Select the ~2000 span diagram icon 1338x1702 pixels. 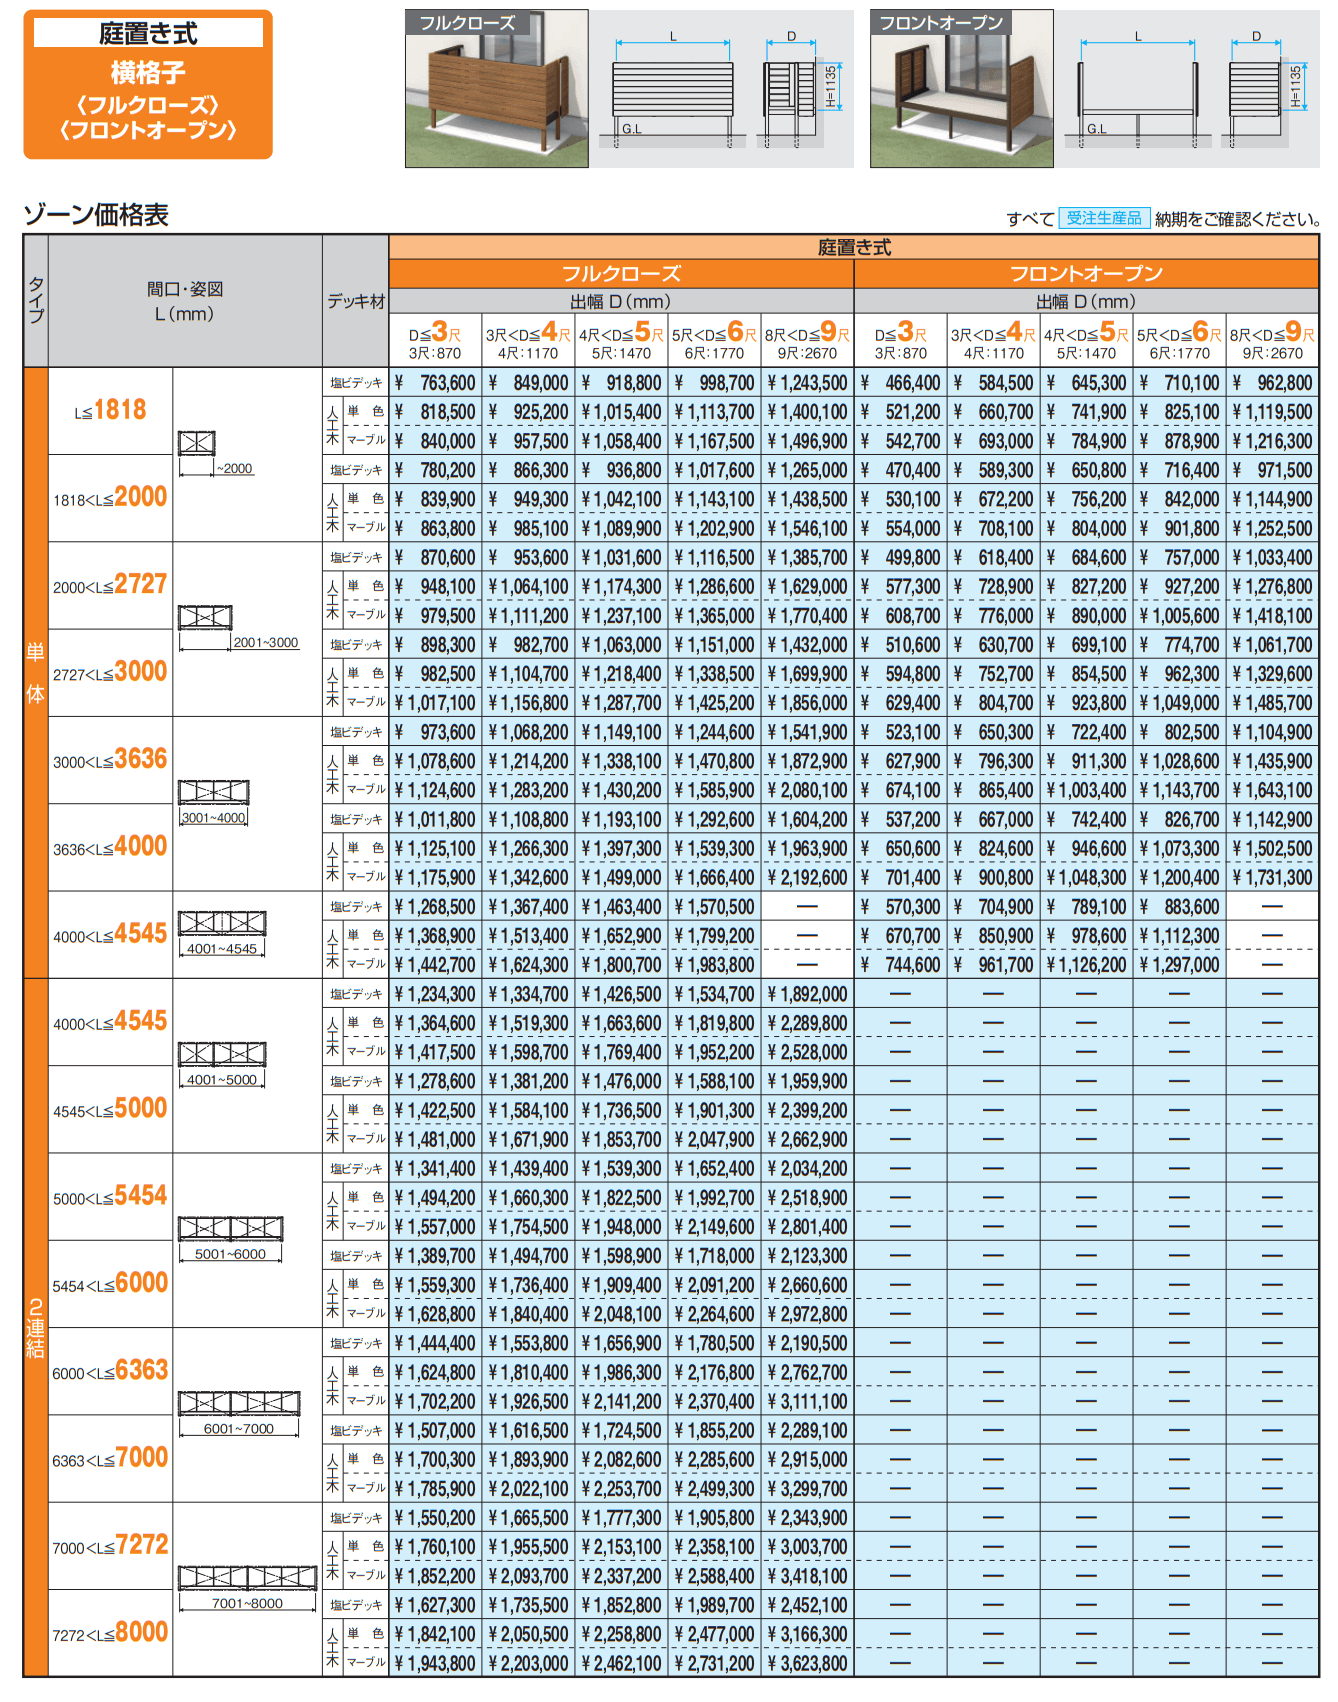tap(197, 443)
